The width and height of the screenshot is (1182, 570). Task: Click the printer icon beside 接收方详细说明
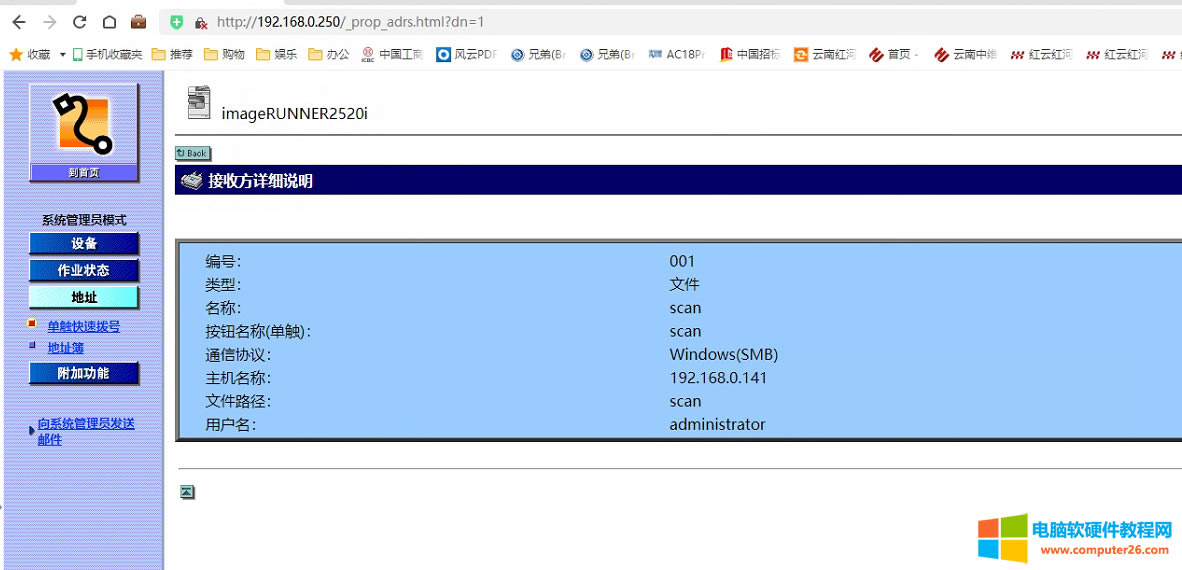[x=192, y=180]
